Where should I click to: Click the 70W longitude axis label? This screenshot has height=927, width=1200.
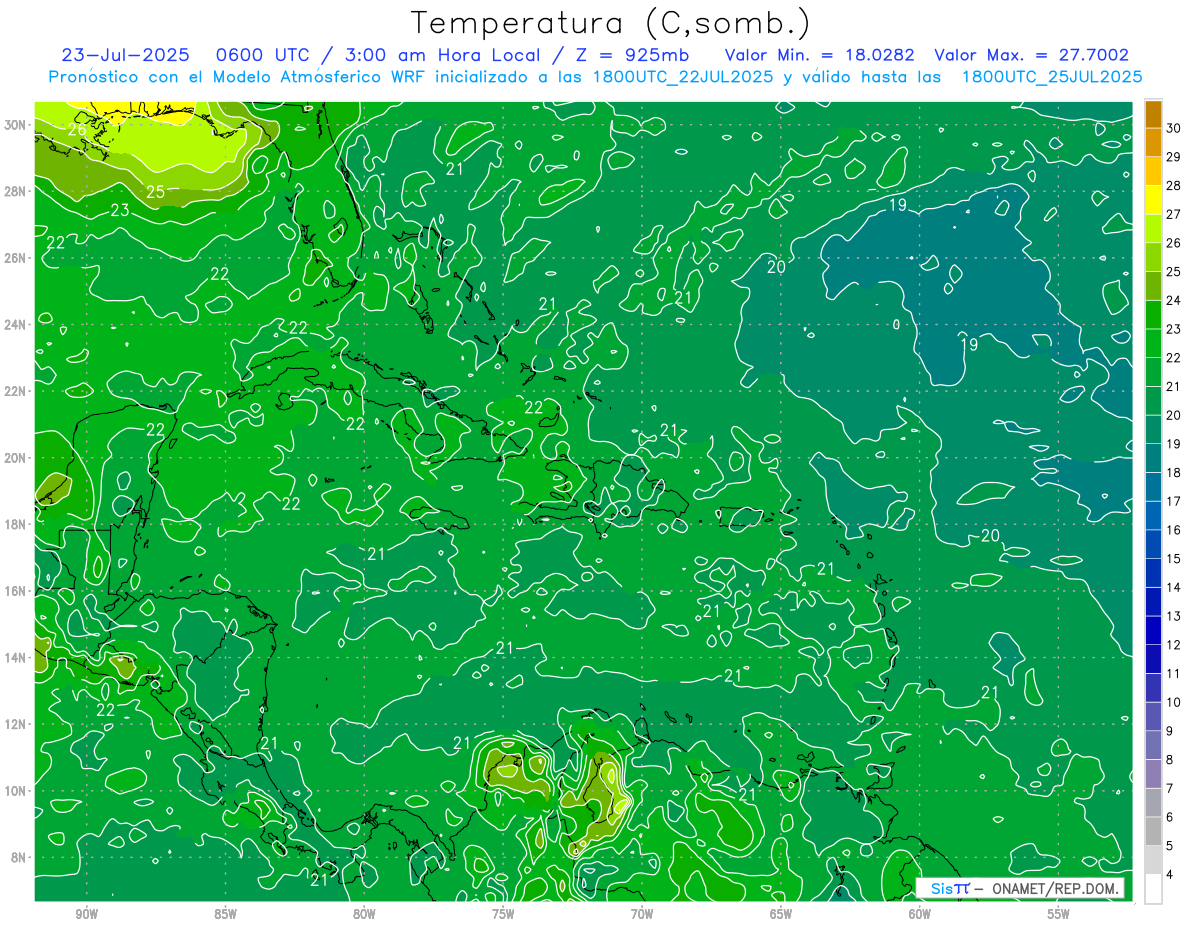point(642,913)
